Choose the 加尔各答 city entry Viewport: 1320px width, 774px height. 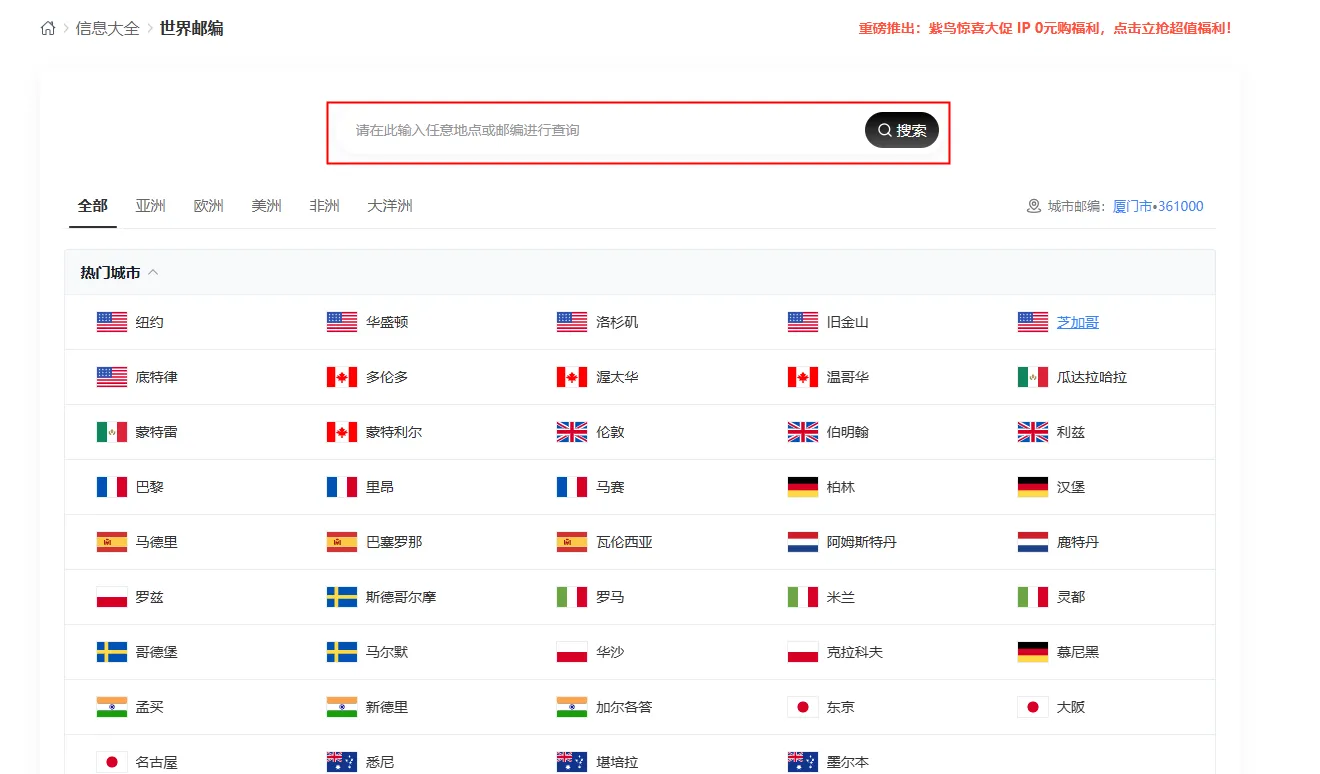(x=624, y=707)
